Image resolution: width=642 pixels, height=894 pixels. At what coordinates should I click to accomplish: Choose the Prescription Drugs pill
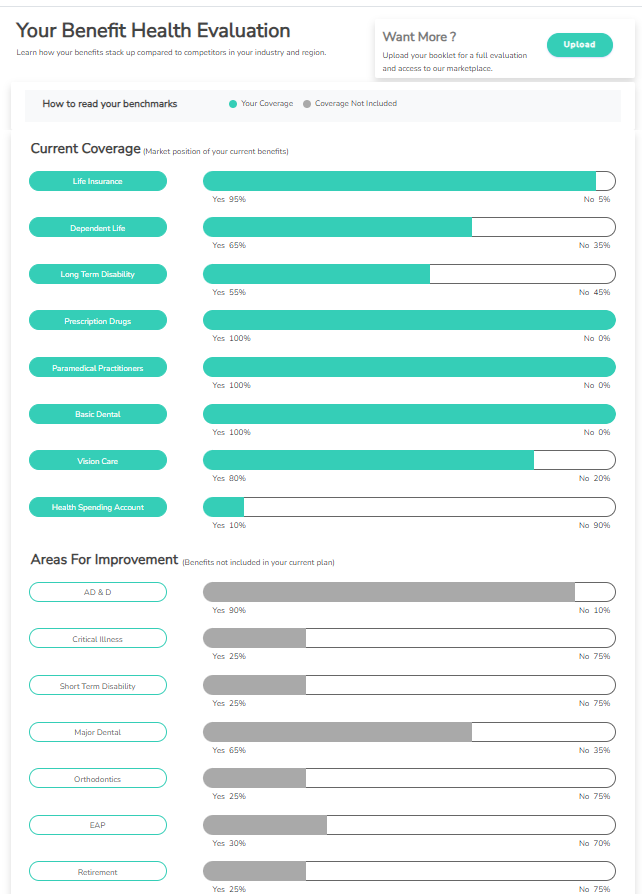point(97,320)
